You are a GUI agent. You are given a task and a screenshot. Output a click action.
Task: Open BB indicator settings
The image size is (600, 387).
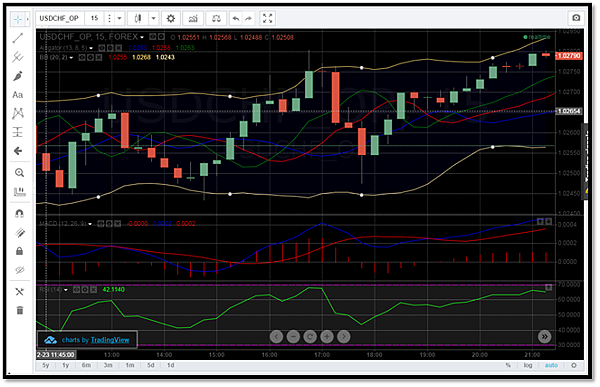[x=90, y=57]
